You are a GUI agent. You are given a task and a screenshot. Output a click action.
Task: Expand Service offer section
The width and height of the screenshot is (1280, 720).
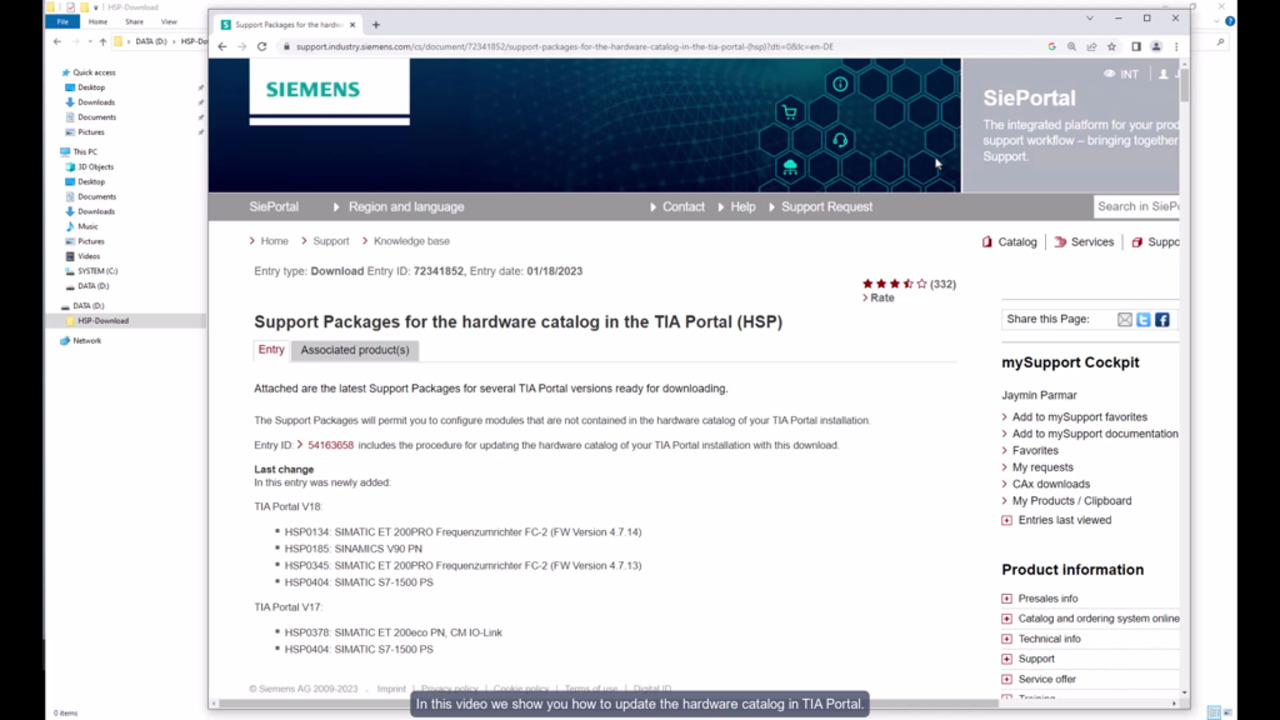(x=1007, y=679)
